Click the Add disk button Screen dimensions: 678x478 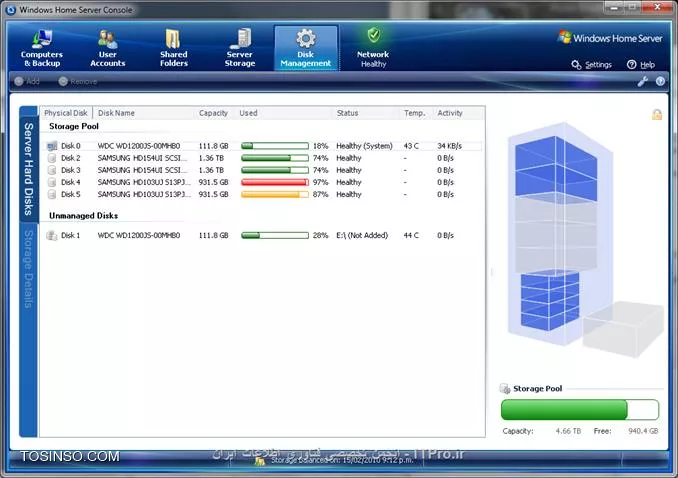click(27, 81)
